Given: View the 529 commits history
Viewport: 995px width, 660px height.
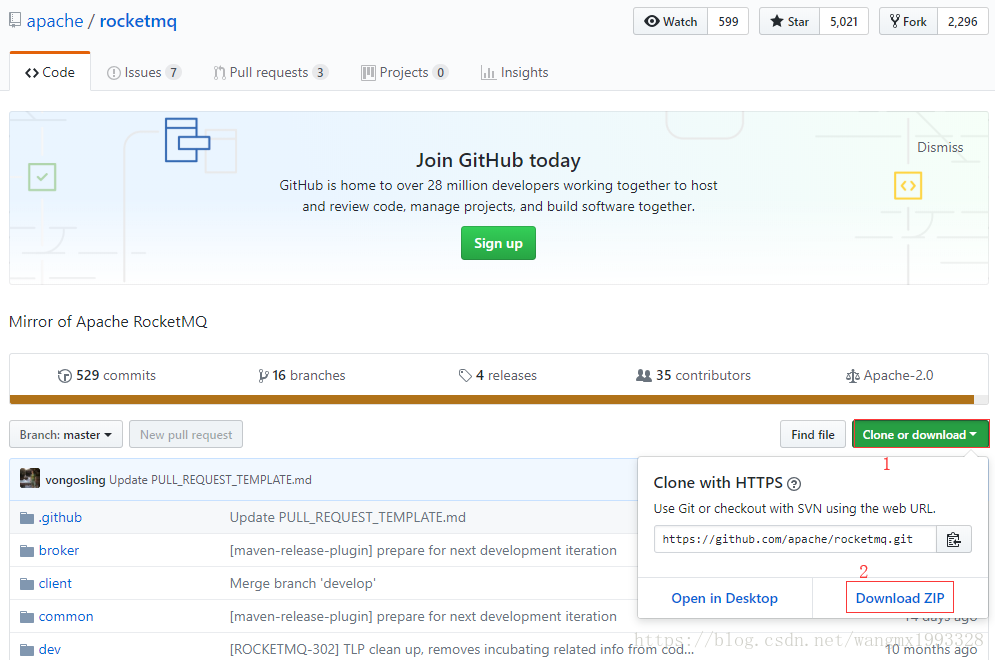Looking at the screenshot, I should (107, 375).
